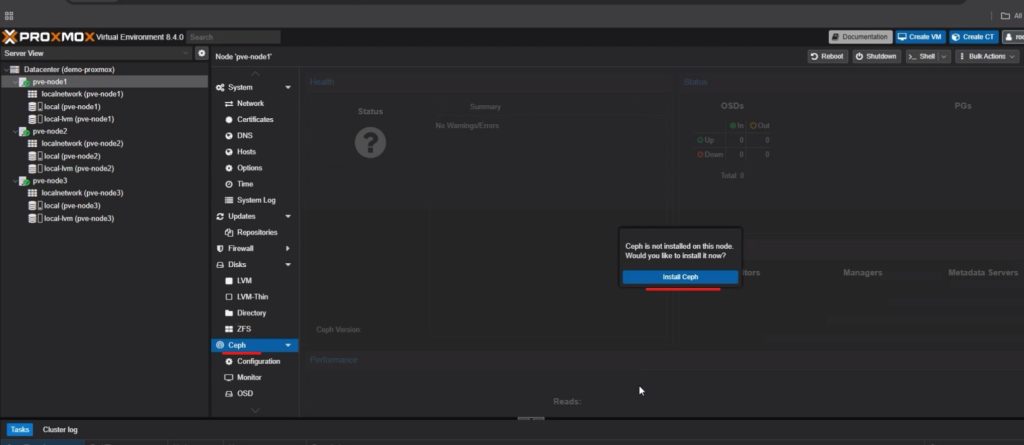Expand the Firewall submenu arrow
The width and height of the screenshot is (1024, 445).
pyautogui.click(x=288, y=248)
